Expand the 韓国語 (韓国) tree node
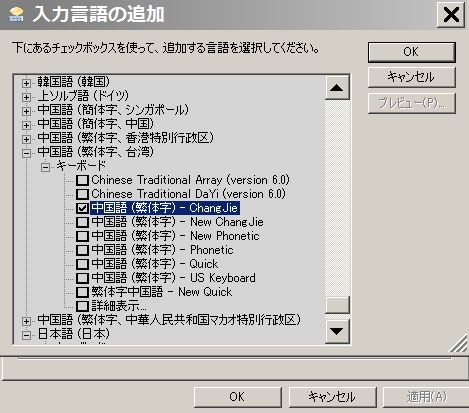The height and width of the screenshot is (413, 469). pos(26,83)
